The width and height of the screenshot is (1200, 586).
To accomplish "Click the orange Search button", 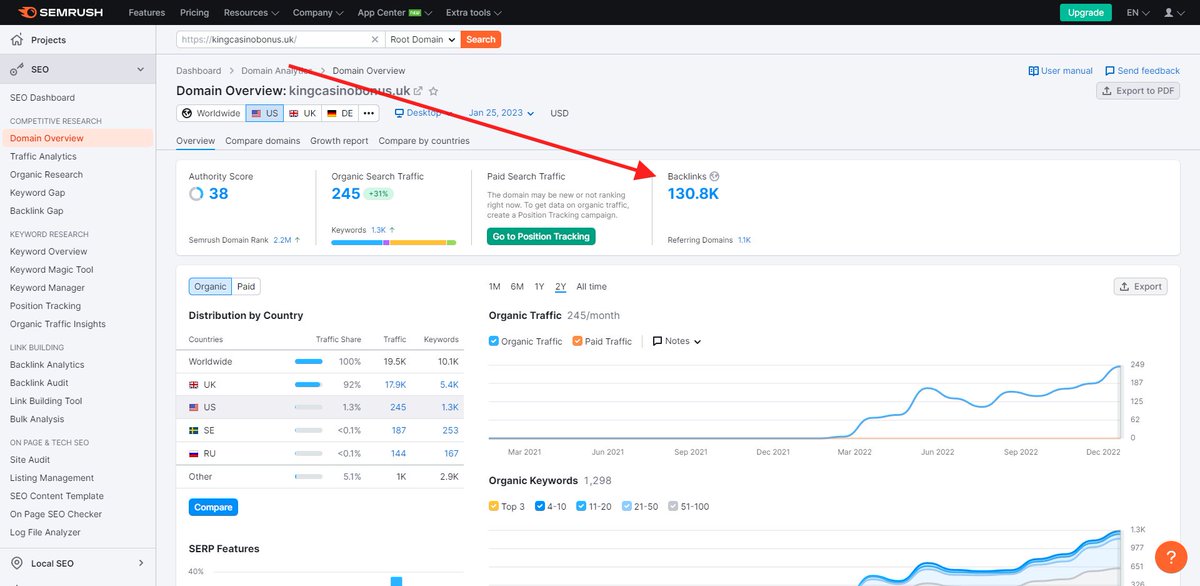I will tap(481, 39).
